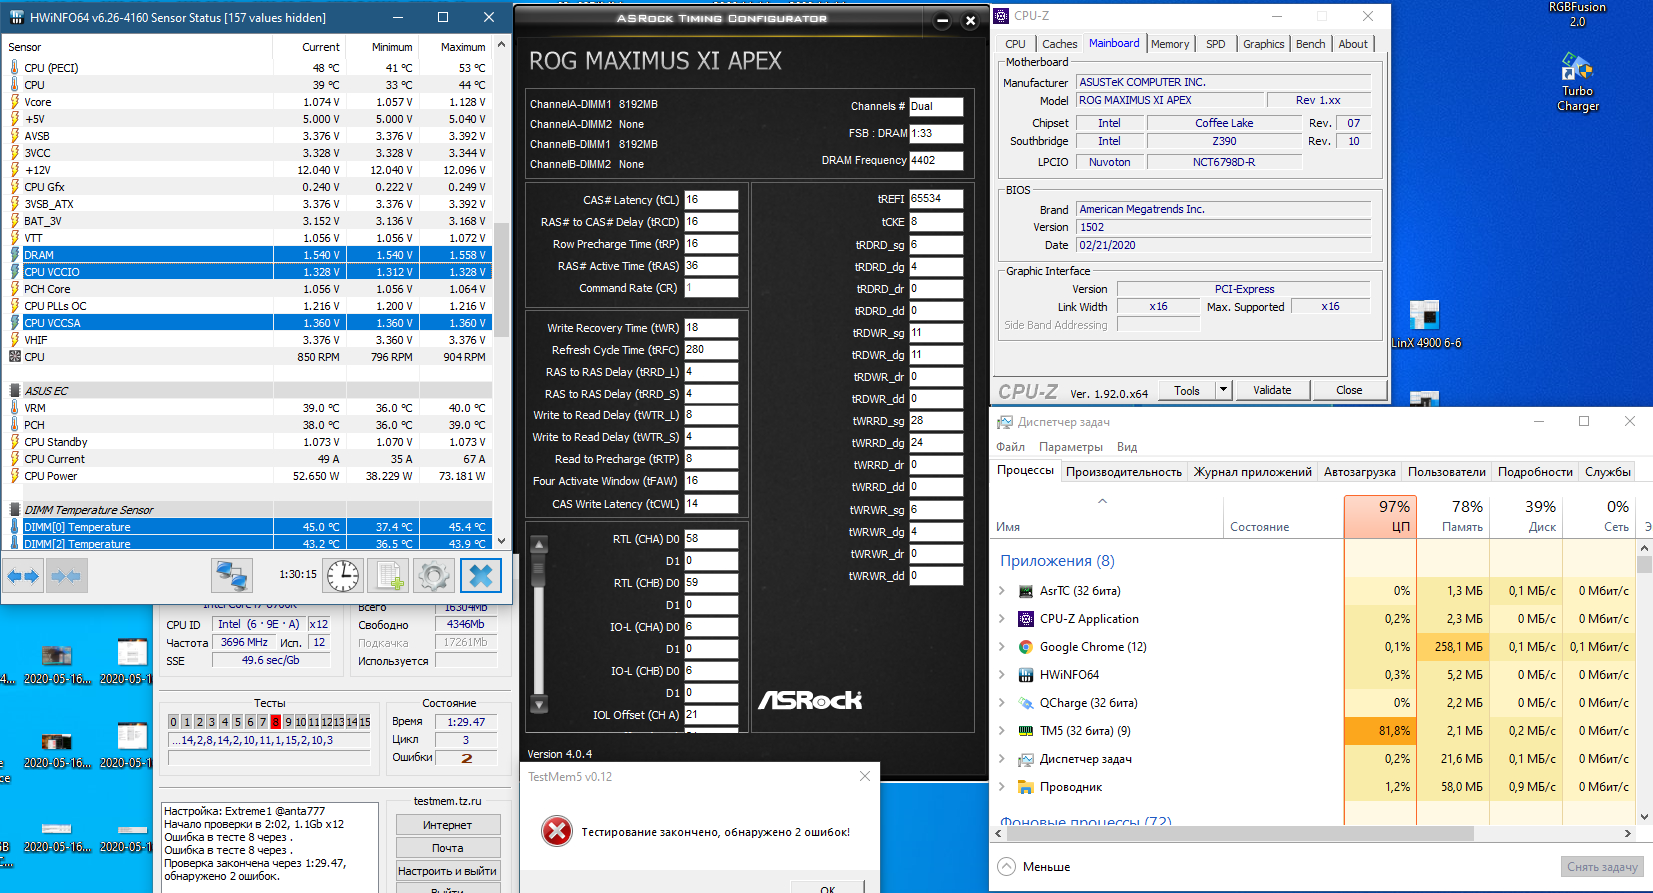The height and width of the screenshot is (893, 1653).
Task: Click the blue X icon in HWiNFO toolbar
Action: [x=481, y=576]
